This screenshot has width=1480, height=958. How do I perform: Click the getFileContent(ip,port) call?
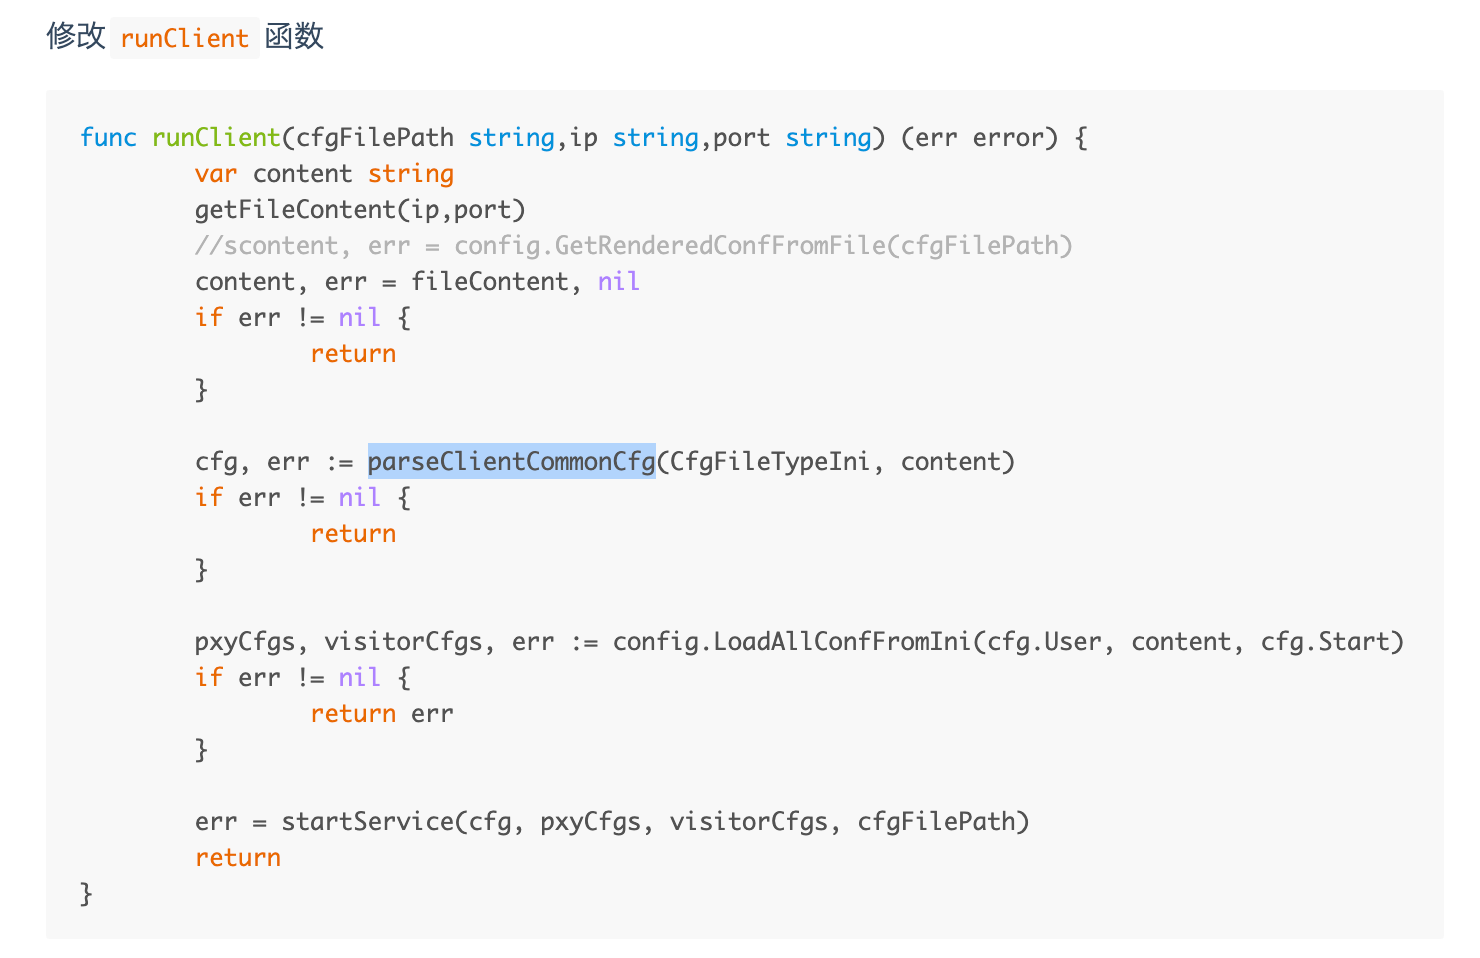click(360, 209)
